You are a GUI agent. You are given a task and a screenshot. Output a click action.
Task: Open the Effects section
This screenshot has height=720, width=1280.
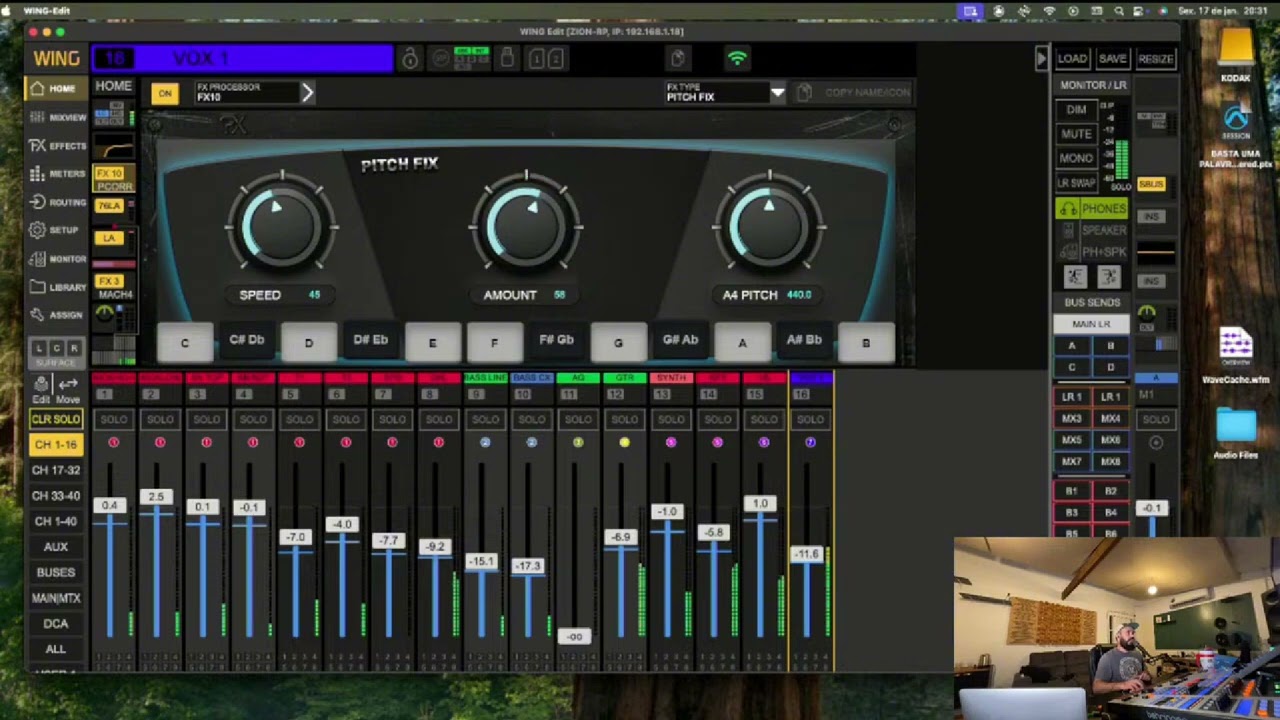(55, 145)
